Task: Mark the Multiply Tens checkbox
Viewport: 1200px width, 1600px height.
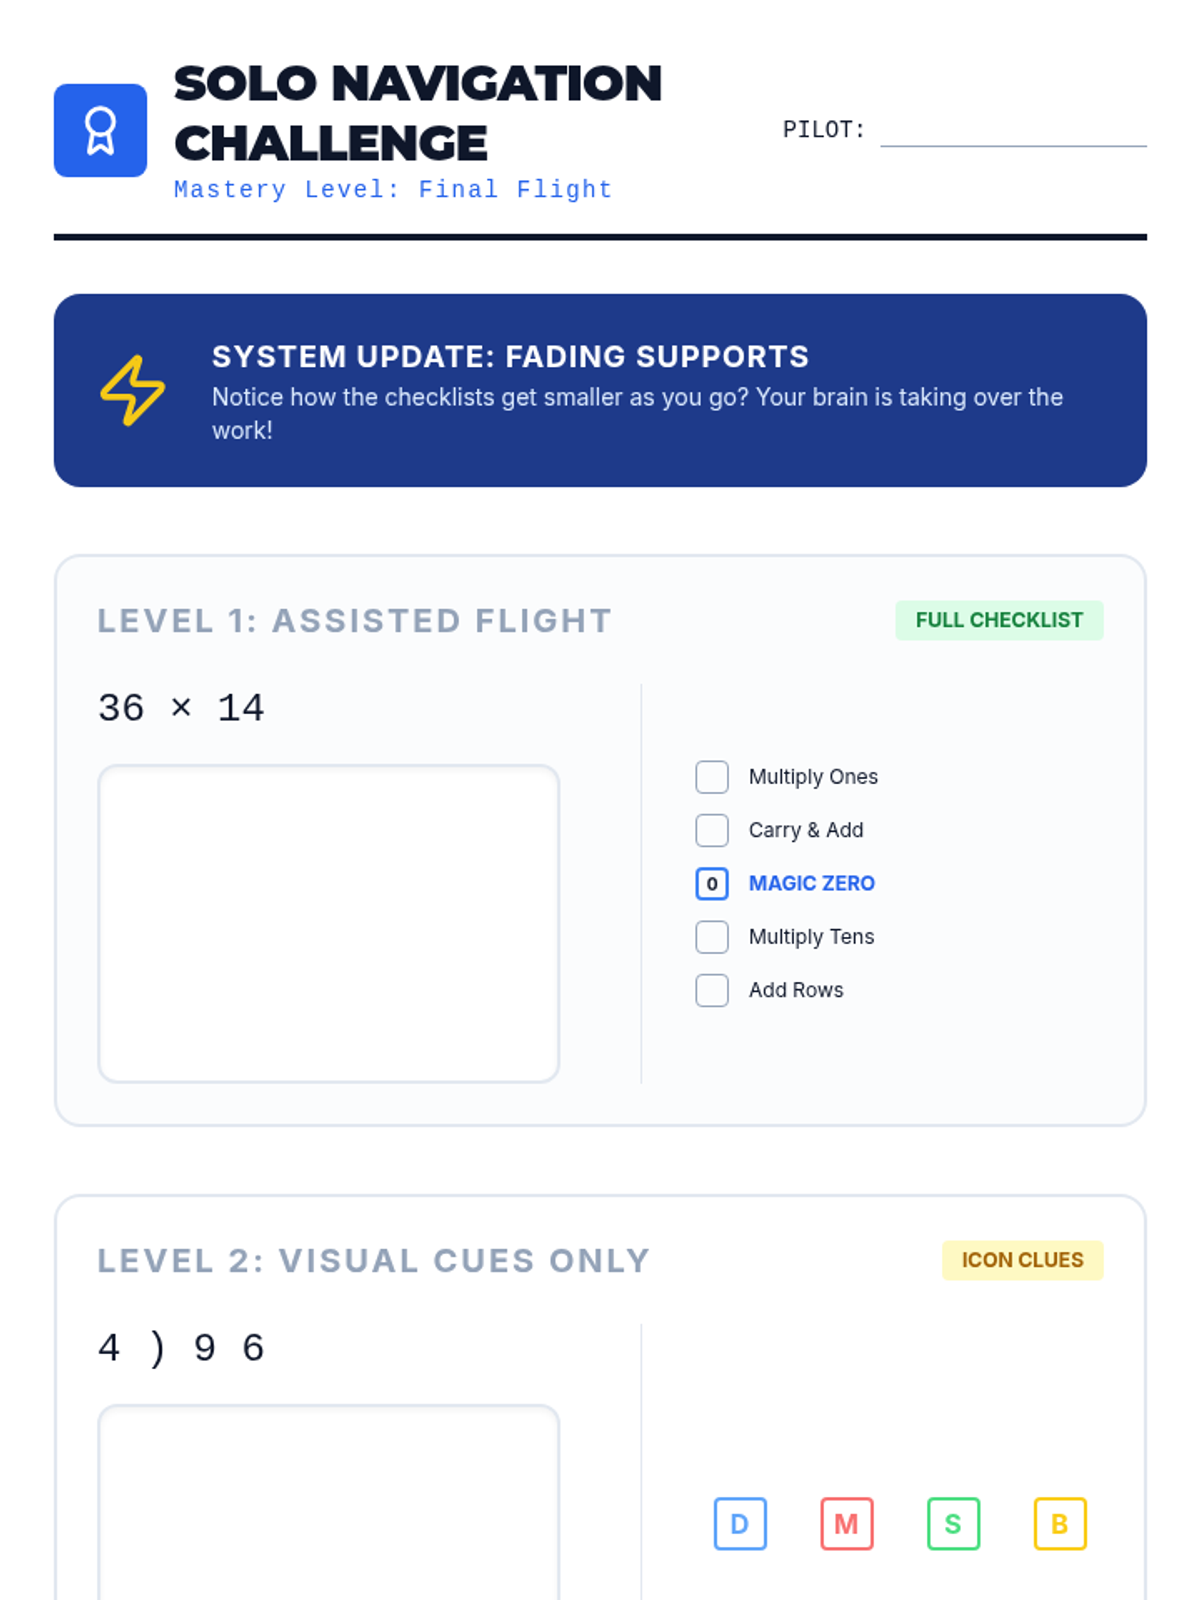Action: pos(712,937)
